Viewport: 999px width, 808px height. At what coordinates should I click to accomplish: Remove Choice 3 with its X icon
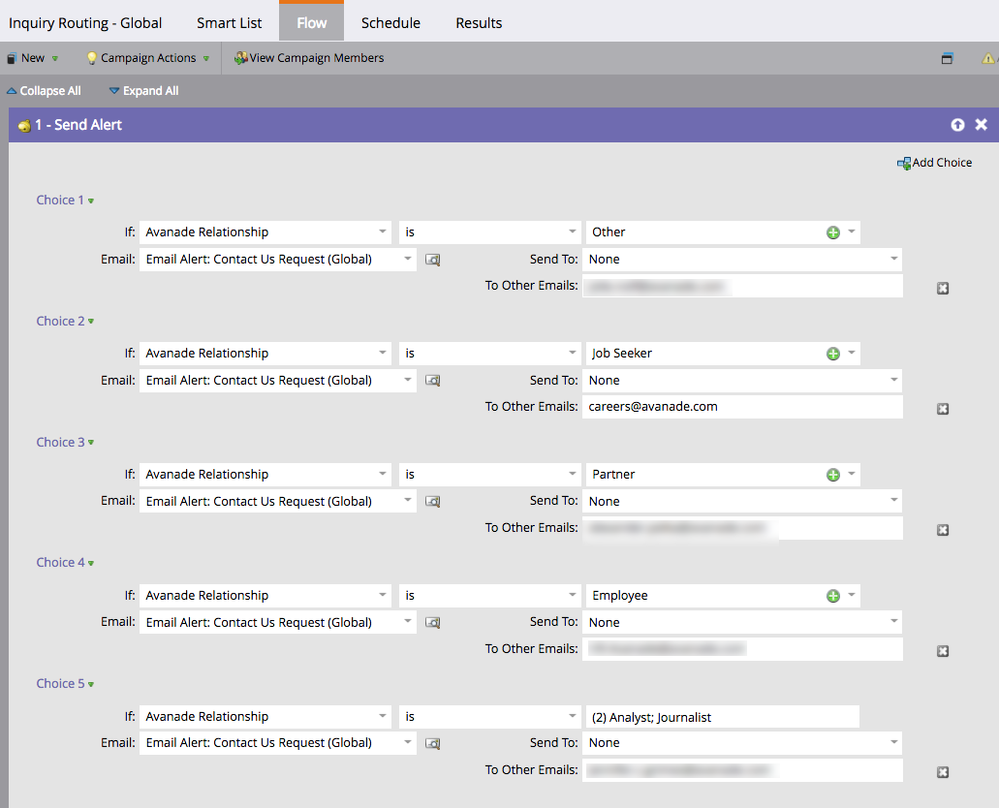tap(943, 530)
